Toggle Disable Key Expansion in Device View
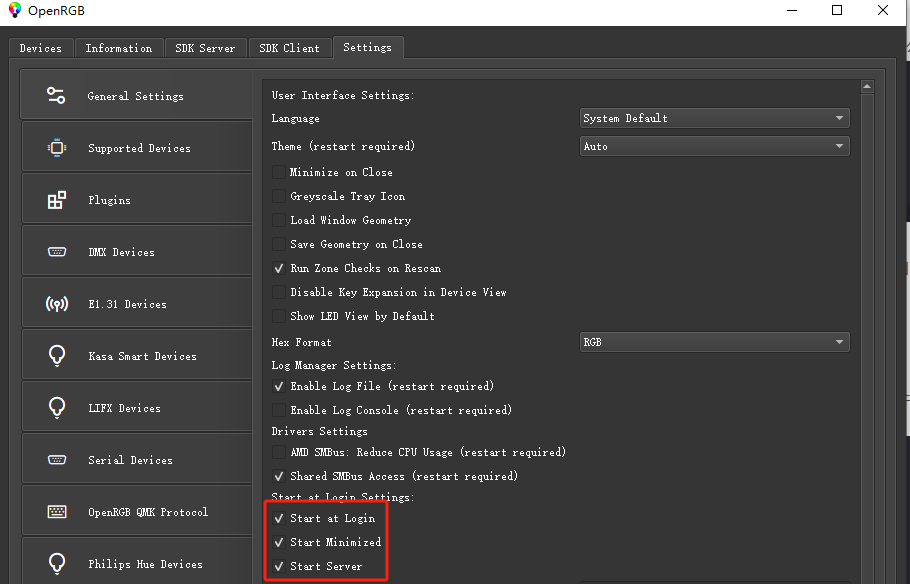The height and width of the screenshot is (584, 910). [x=279, y=292]
